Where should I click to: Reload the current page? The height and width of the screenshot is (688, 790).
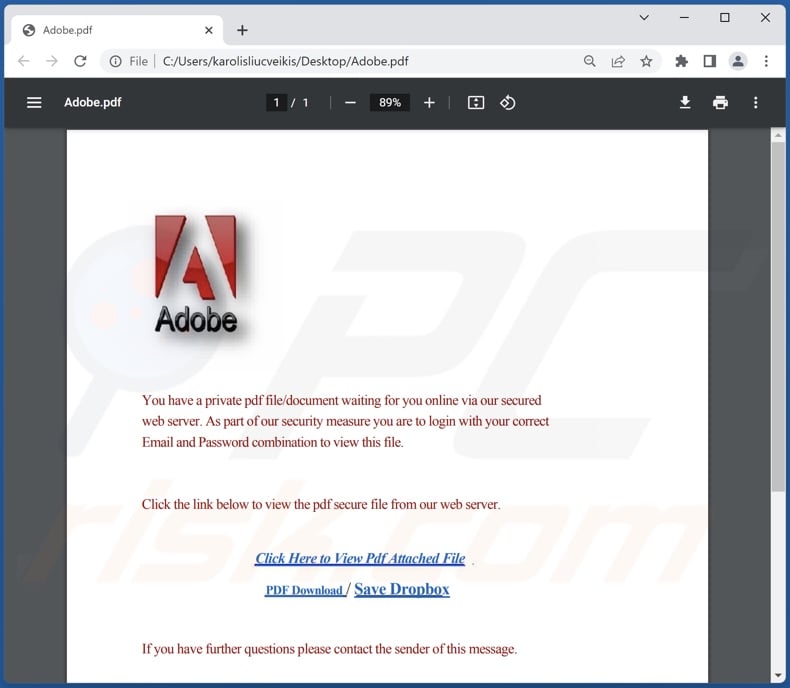pyautogui.click(x=80, y=61)
